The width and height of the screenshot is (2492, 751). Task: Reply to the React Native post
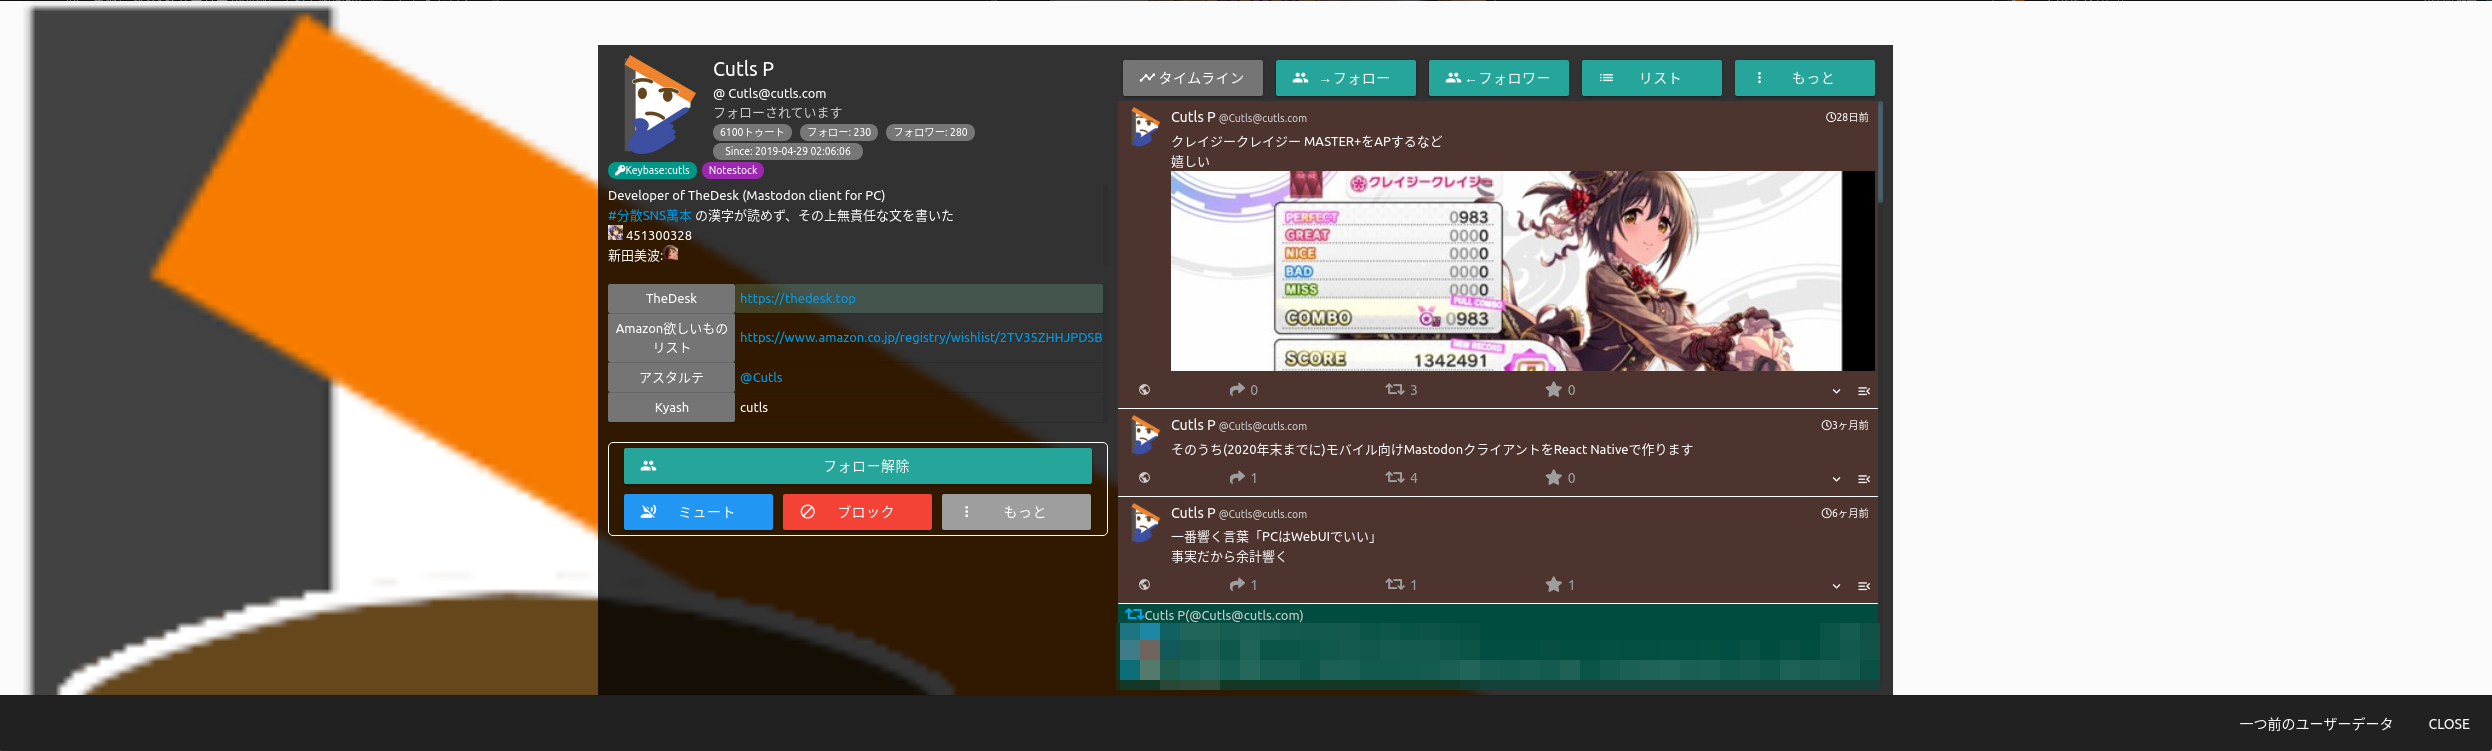coord(1237,477)
